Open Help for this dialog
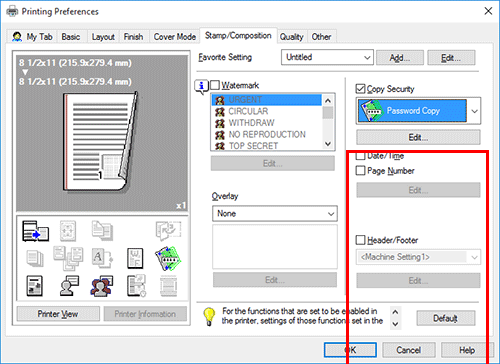500x364 pixels. tap(467, 350)
